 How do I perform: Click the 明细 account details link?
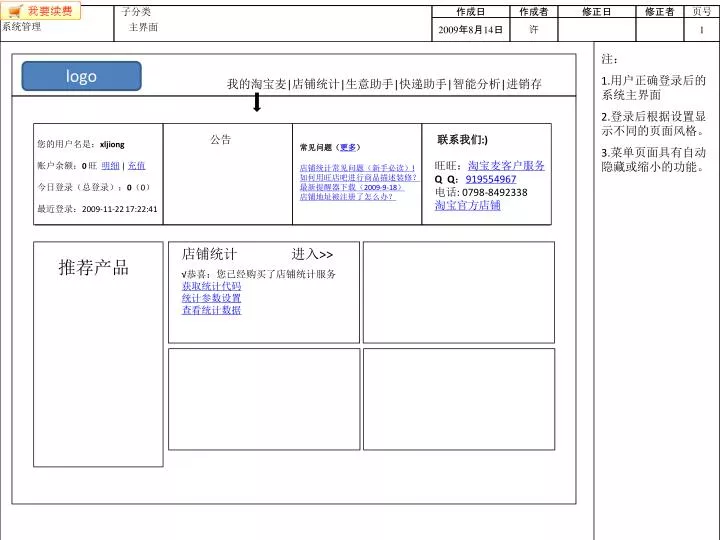pos(110,165)
